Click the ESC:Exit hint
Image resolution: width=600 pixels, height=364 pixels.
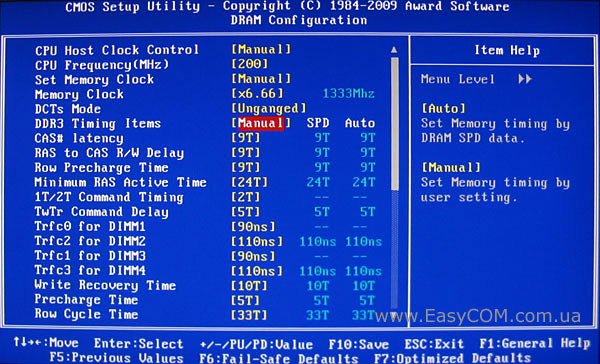[x=434, y=344]
